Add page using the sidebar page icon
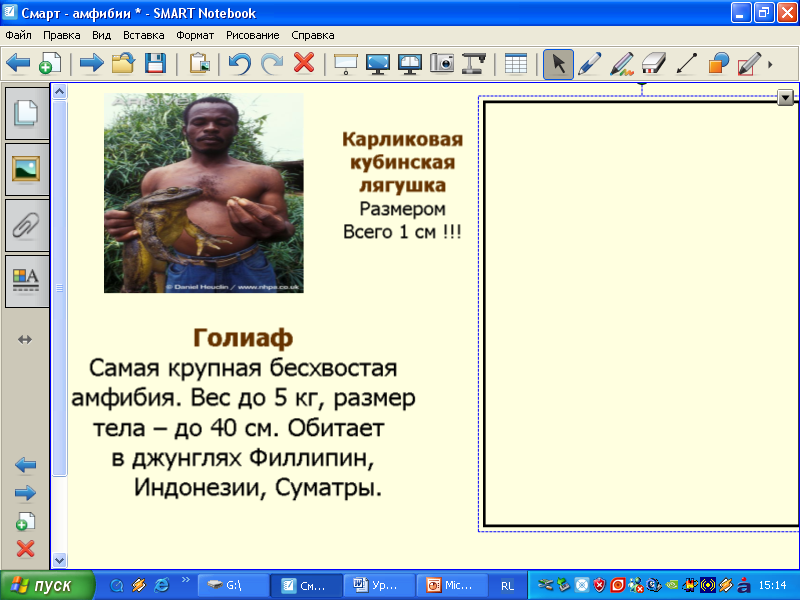The width and height of the screenshot is (800, 600). (x=26, y=521)
